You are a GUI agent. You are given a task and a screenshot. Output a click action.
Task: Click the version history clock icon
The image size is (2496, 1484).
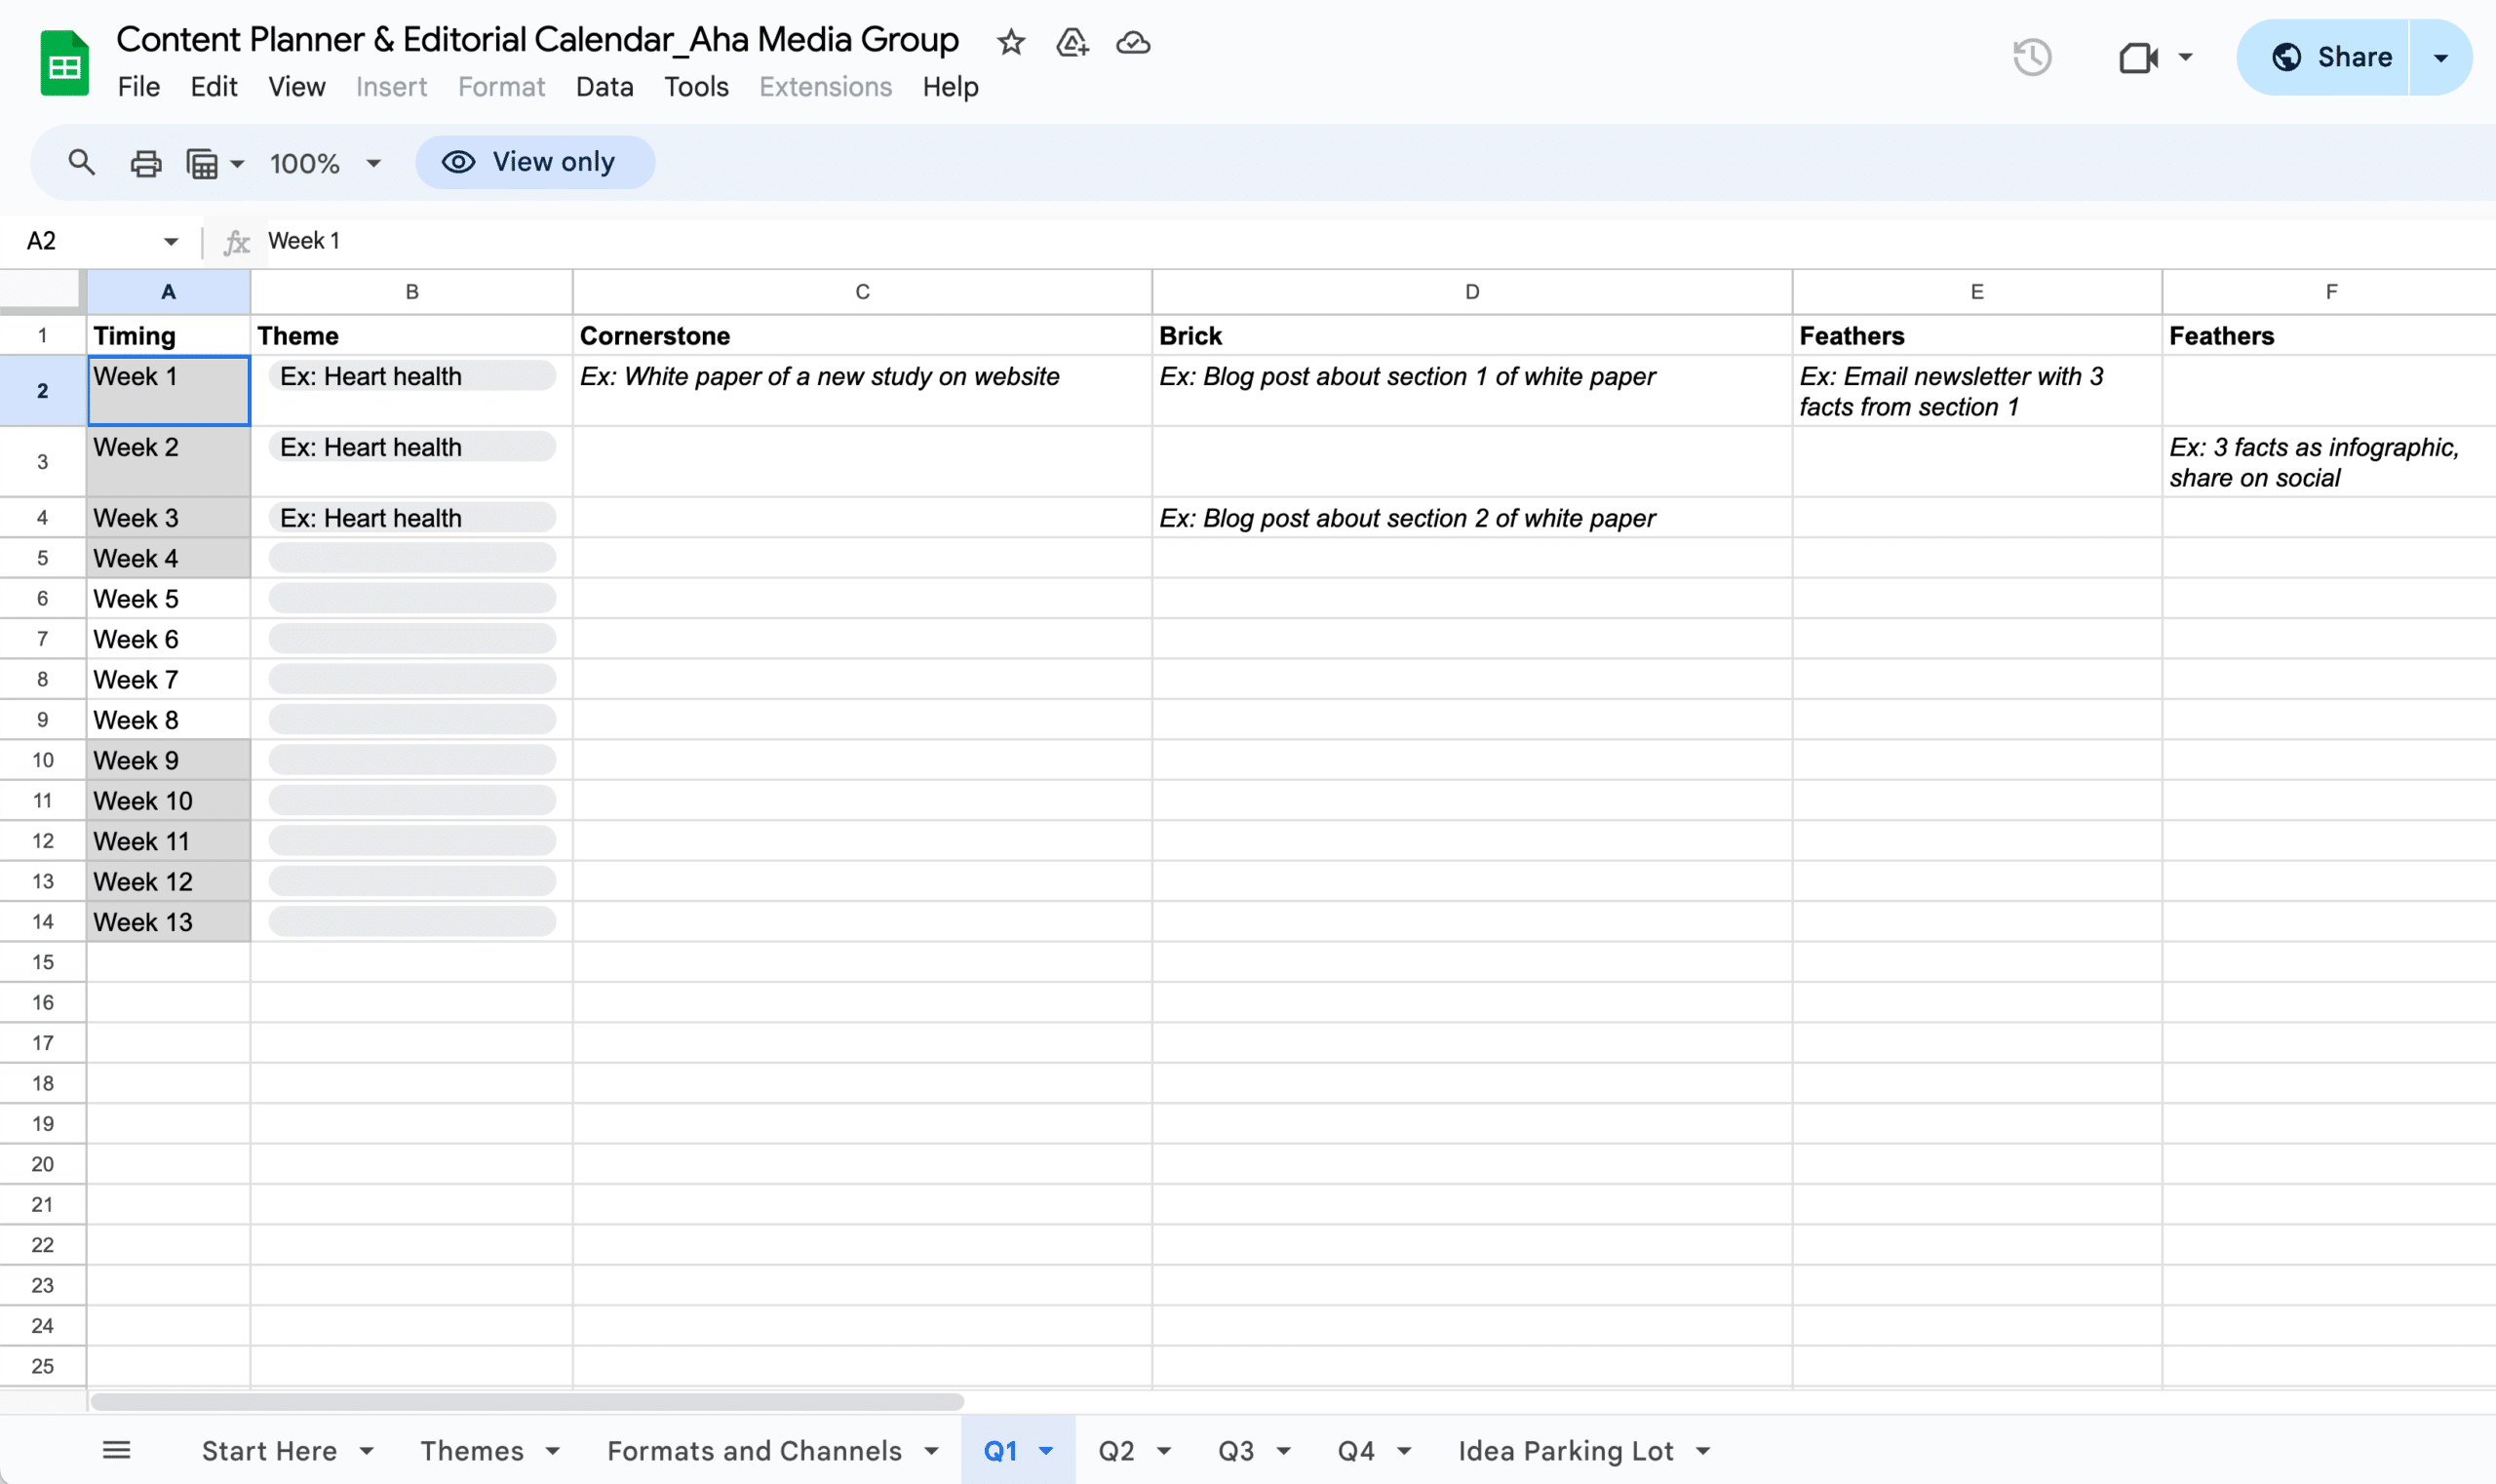pyautogui.click(x=2032, y=57)
